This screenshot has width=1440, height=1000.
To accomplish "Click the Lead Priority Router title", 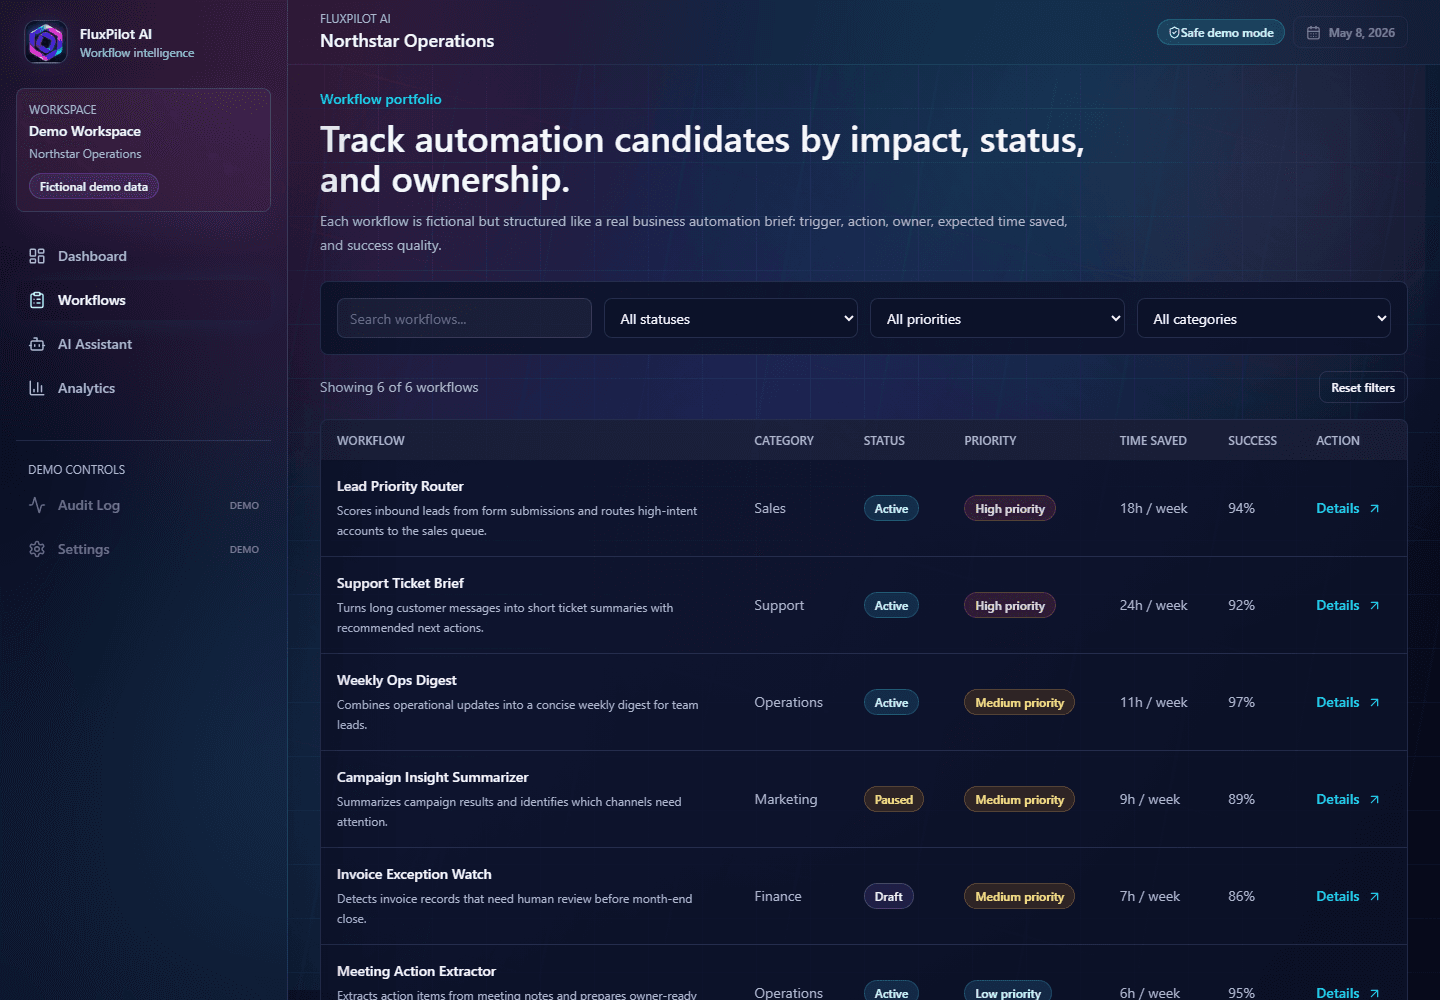I will (400, 486).
